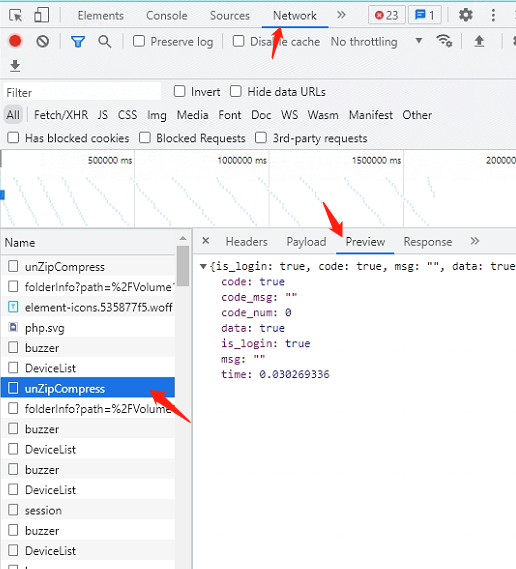Click the import HAR upload arrow
516x569 pixels.
pyautogui.click(x=479, y=41)
